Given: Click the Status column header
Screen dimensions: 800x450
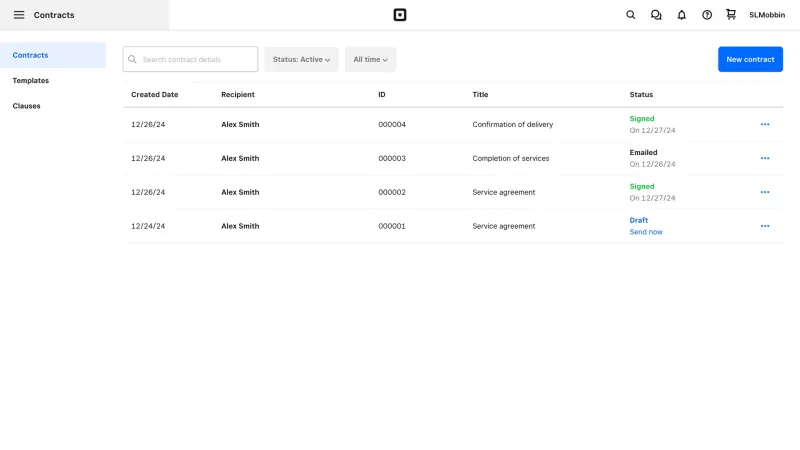Looking at the screenshot, I should 641,94.
